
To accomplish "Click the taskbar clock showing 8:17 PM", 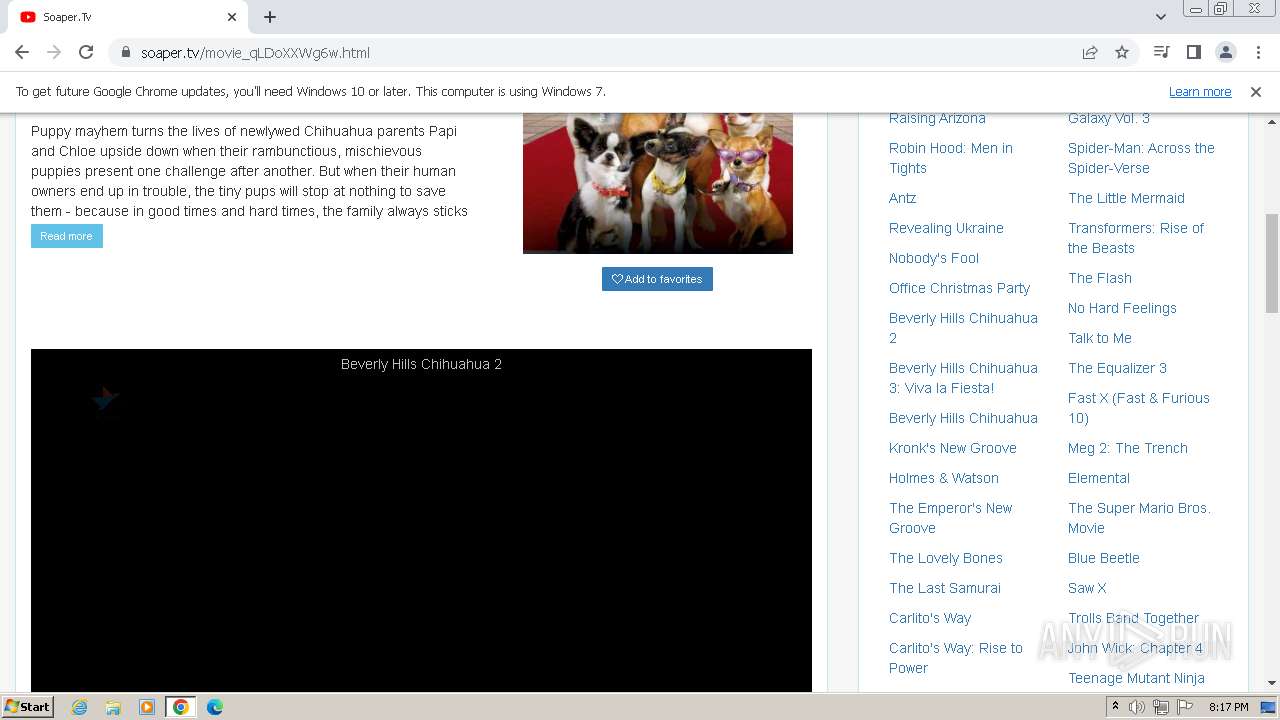I will click(1229, 707).
